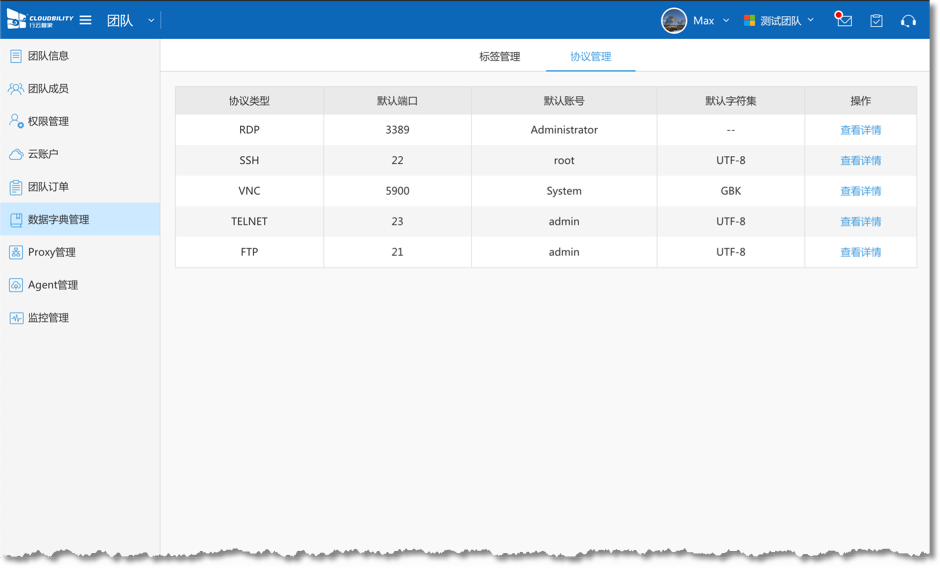Open 团队信息 in the sidebar
The width and height of the screenshot is (940, 568).
coord(48,56)
